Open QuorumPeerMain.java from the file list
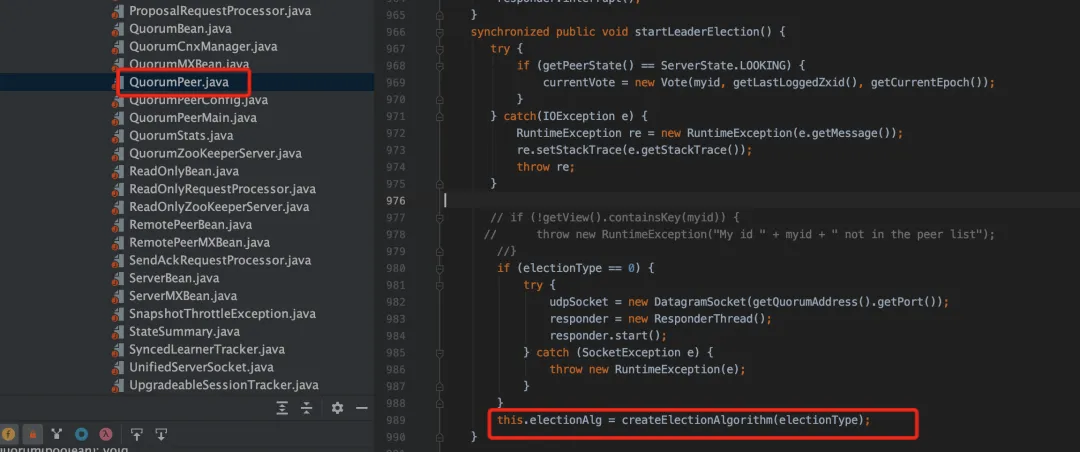The height and width of the screenshot is (452, 1080). click(192, 118)
